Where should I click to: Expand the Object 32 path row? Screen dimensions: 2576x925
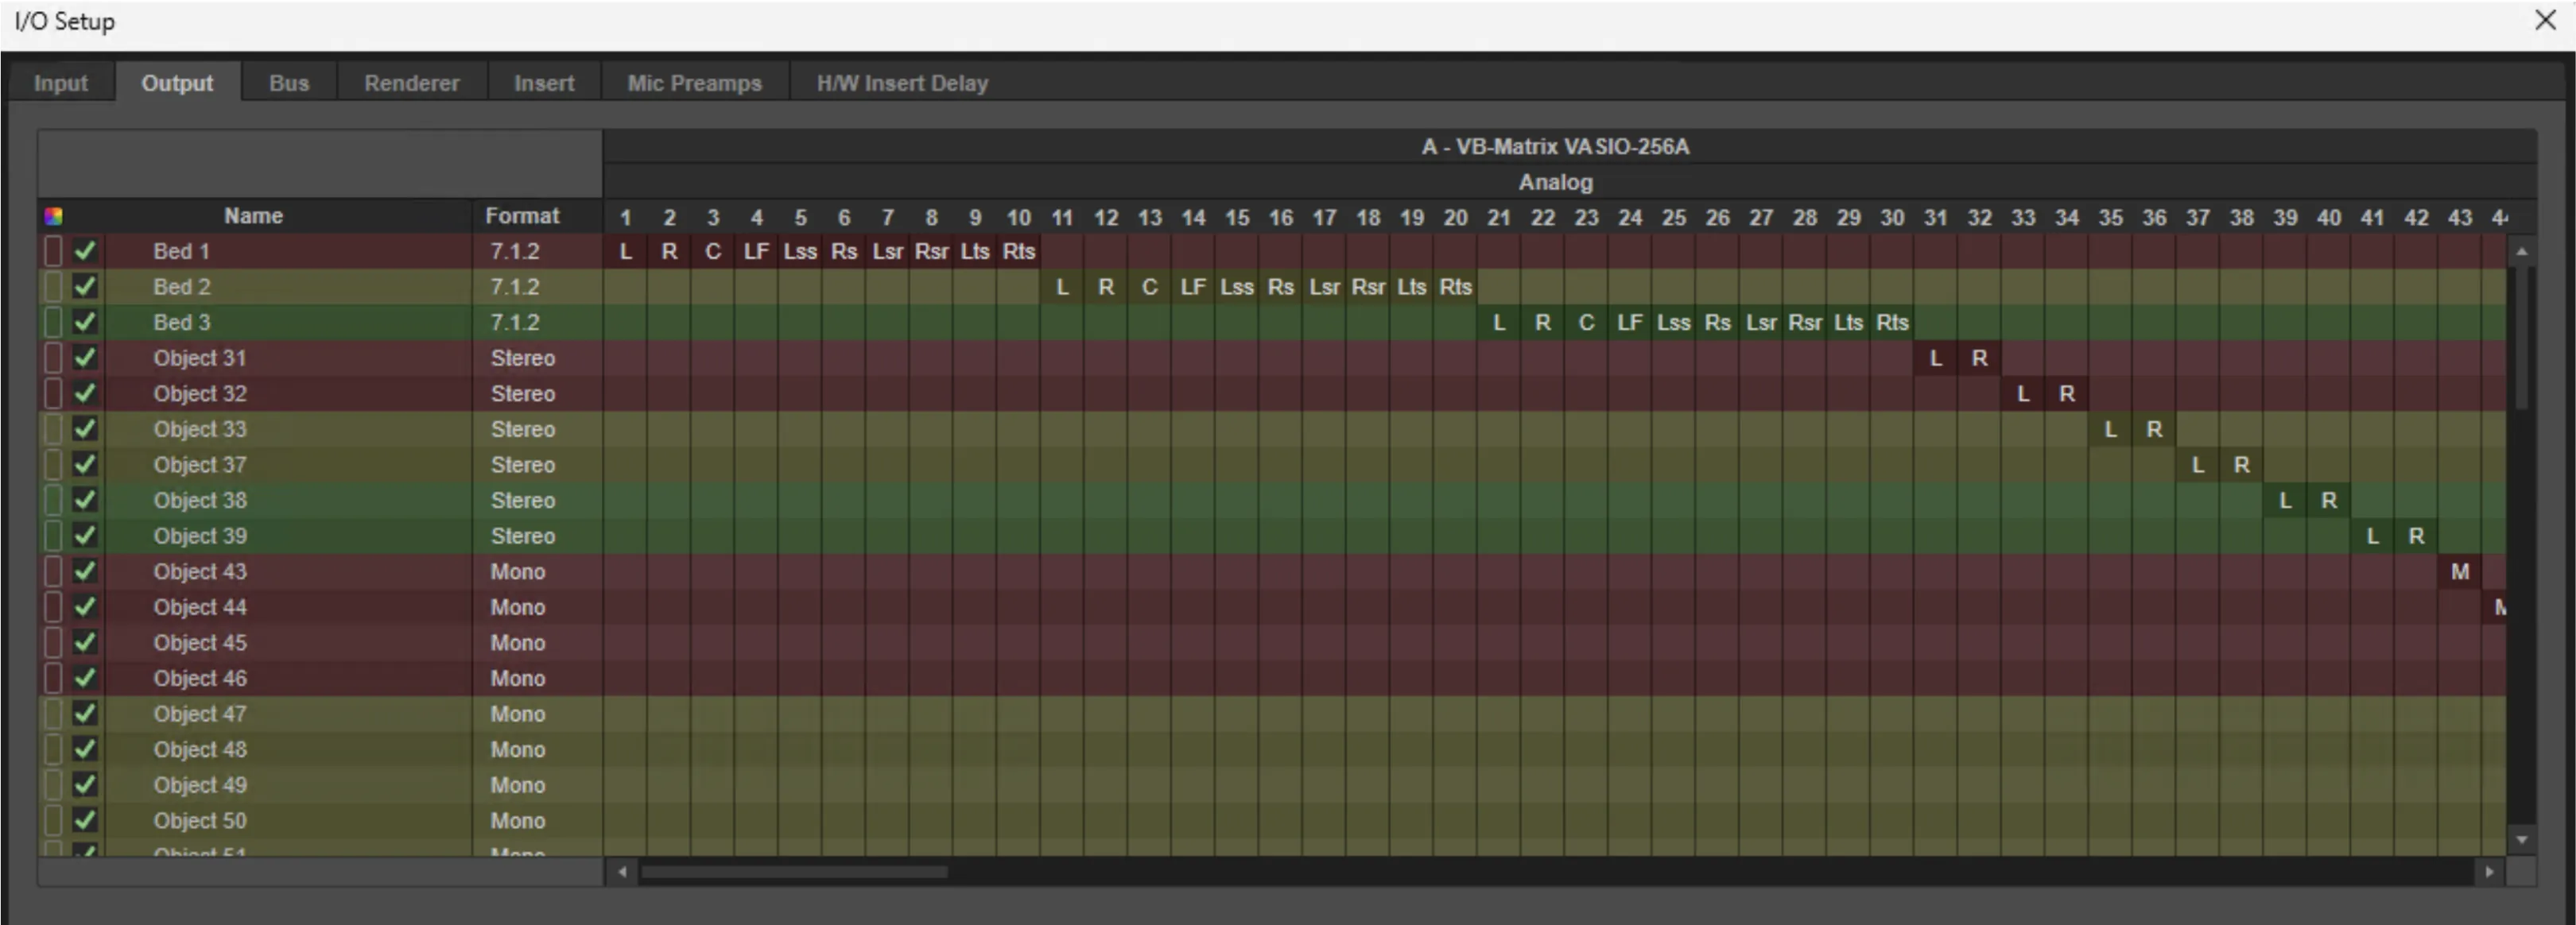click(x=54, y=393)
